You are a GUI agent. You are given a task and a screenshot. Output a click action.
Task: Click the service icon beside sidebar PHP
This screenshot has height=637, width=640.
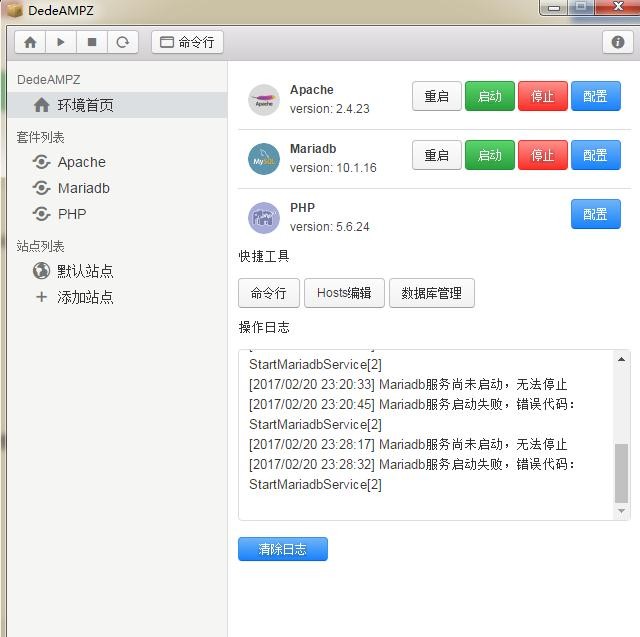[42, 214]
